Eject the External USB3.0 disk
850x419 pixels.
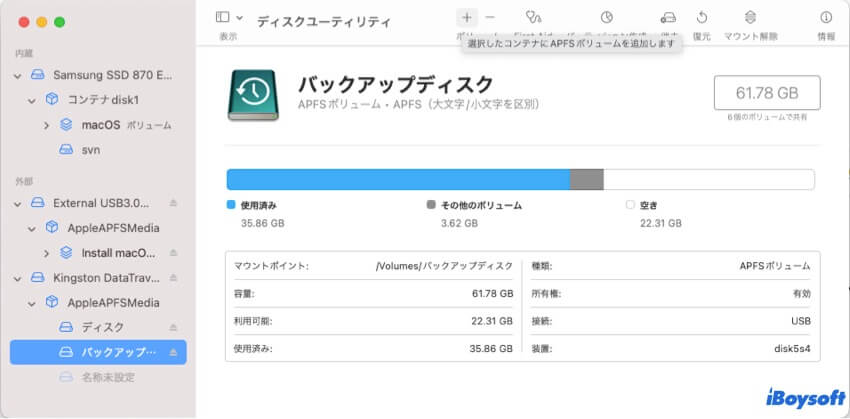pos(173,203)
